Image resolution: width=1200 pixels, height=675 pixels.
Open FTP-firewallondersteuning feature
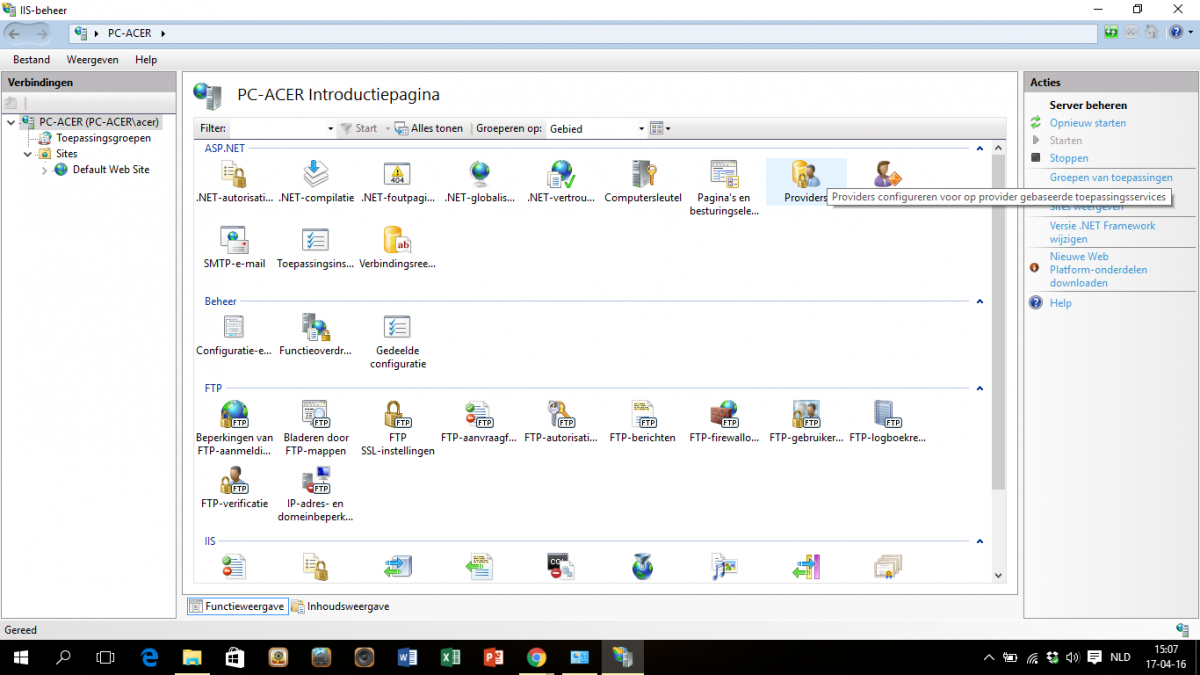pyautogui.click(x=724, y=422)
